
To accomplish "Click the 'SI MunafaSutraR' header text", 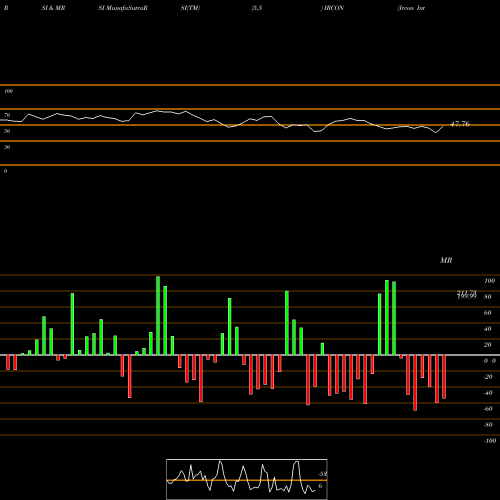I will pyautogui.click(x=123, y=8).
